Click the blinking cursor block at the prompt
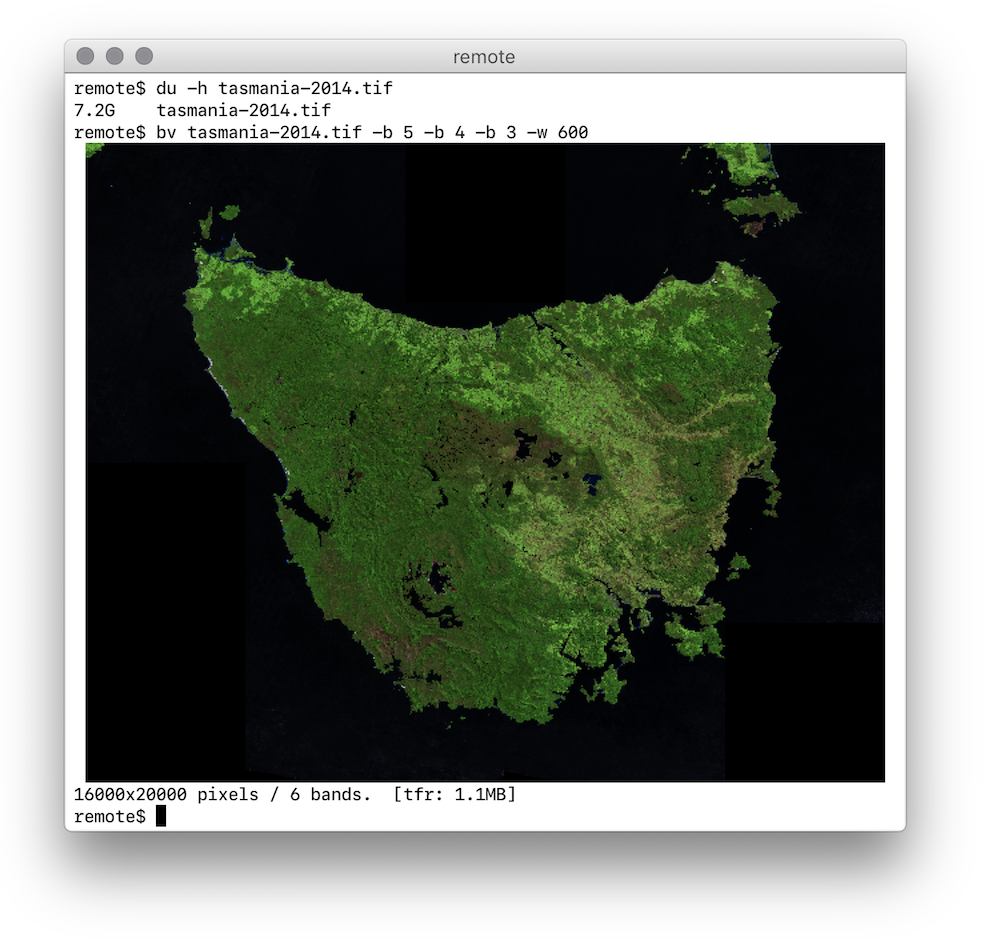The width and height of the screenshot is (1000, 946). pyautogui.click(x=161, y=816)
